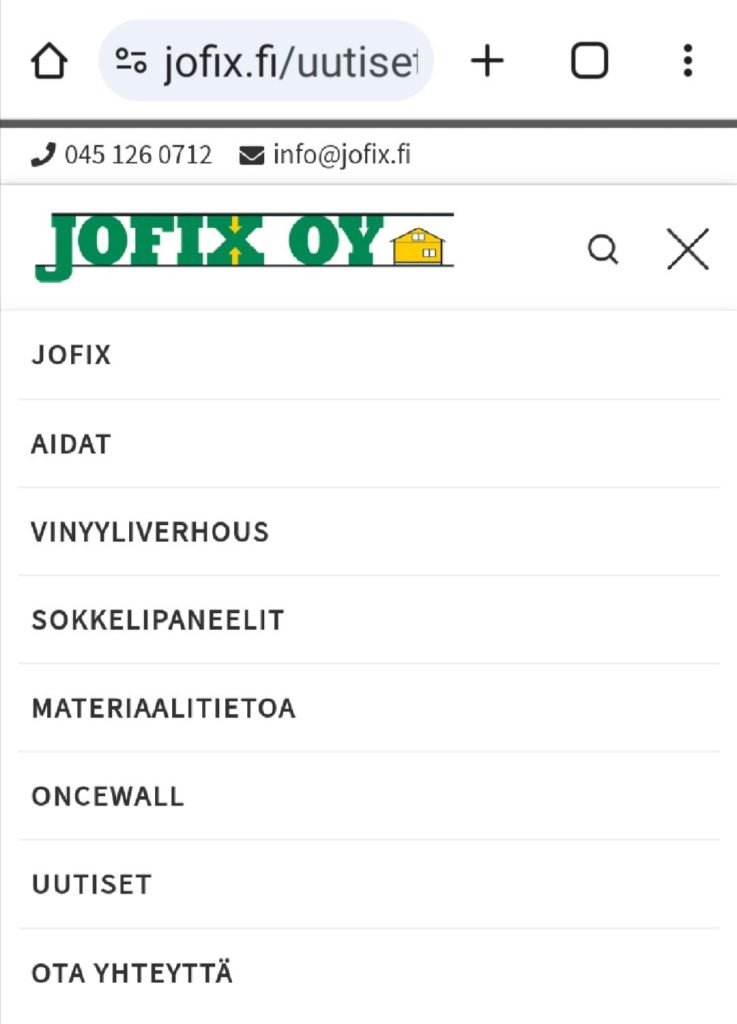Navigate to MATERIAALITIETOA
Viewport: 737px width, 1024px height.
click(164, 708)
